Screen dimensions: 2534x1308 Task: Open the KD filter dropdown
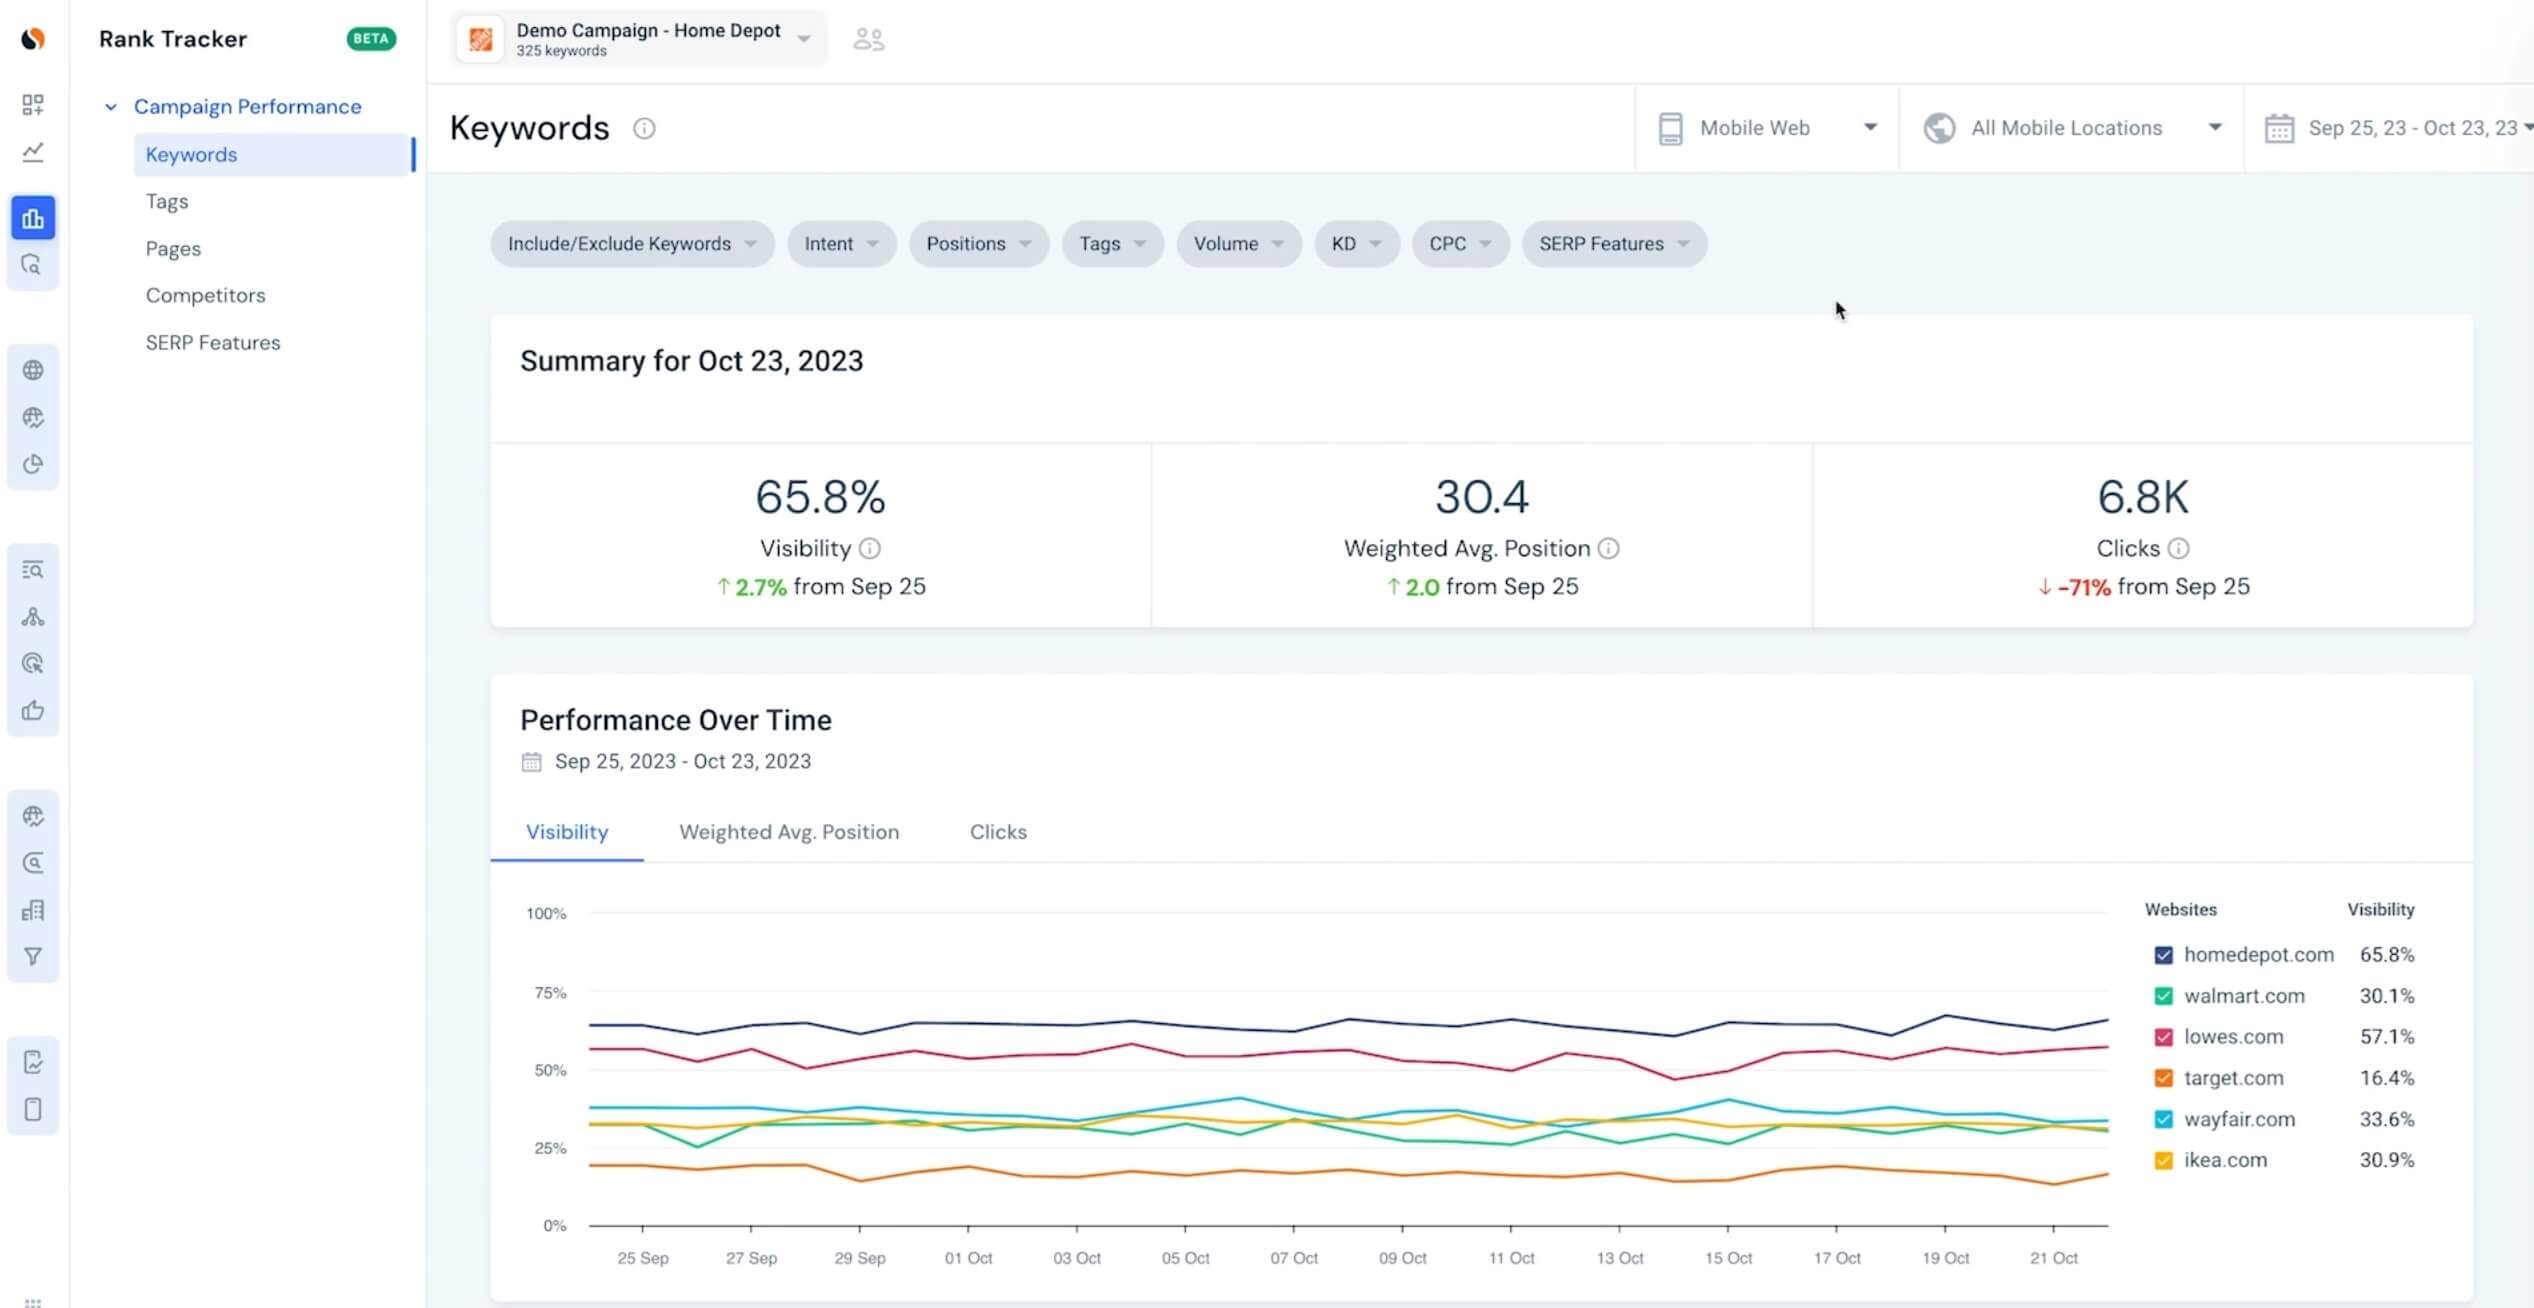coord(1356,244)
